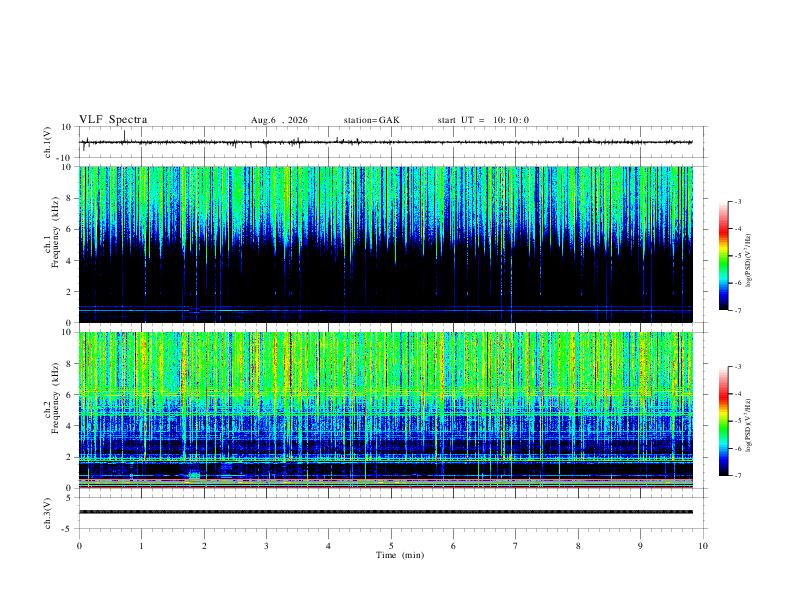
Task: Click the ch.2 spectrogram panel
Action: [386, 410]
